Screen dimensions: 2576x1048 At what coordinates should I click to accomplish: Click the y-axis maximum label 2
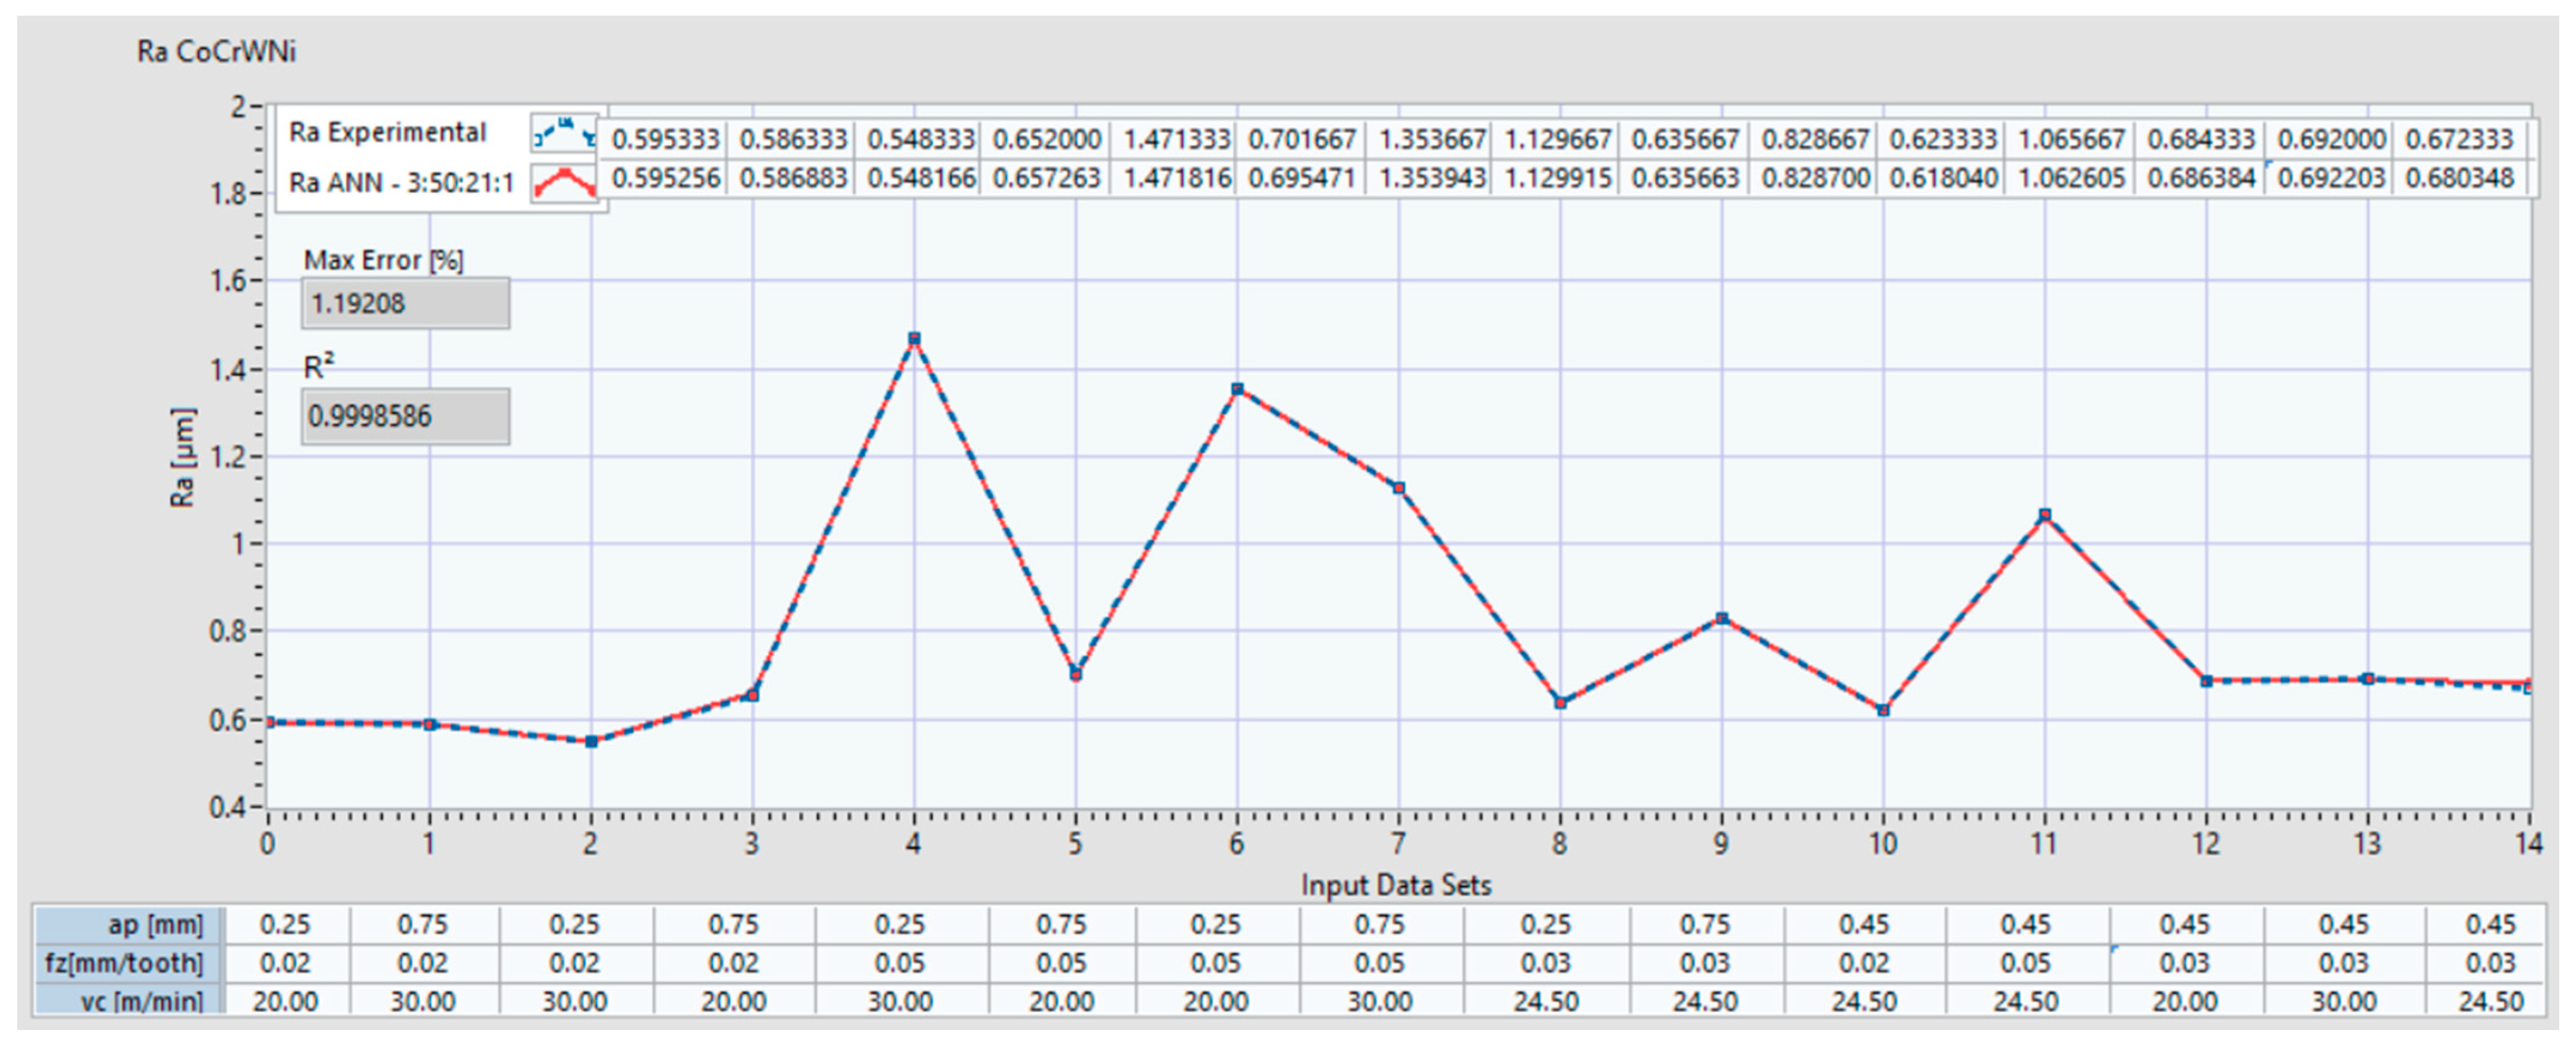238,106
